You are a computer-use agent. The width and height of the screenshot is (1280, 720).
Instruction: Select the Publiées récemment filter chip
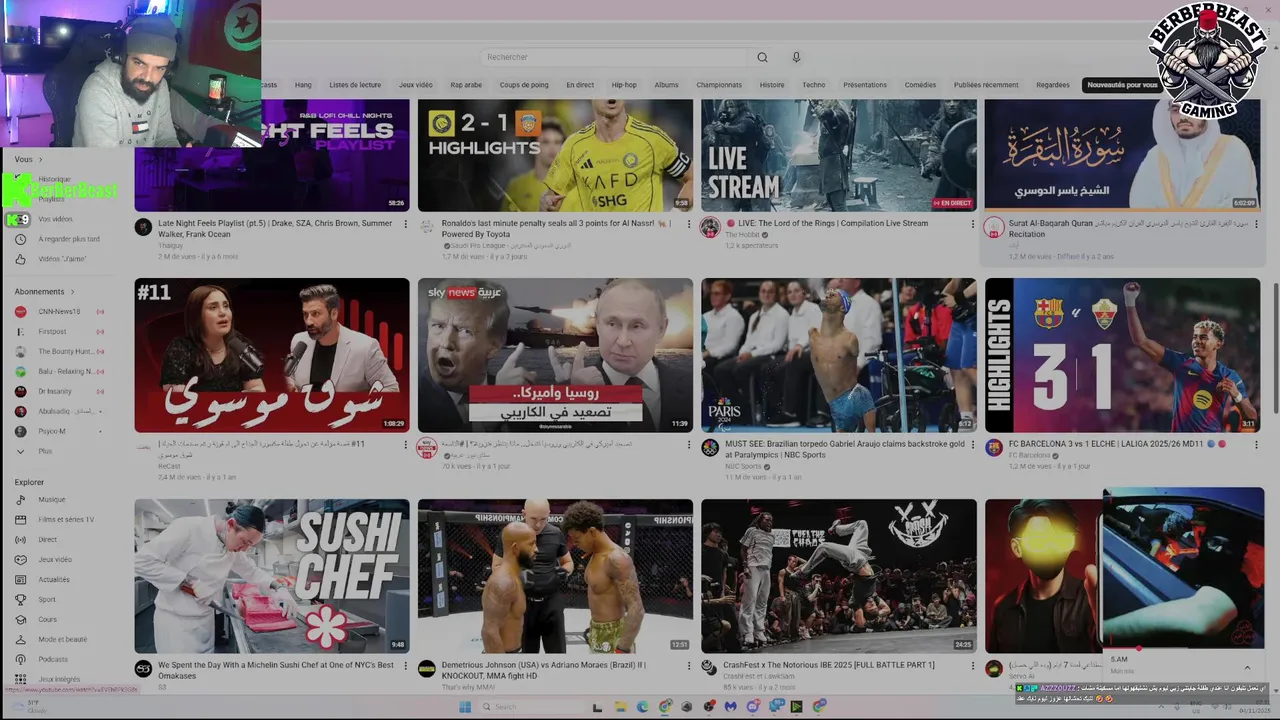986,85
